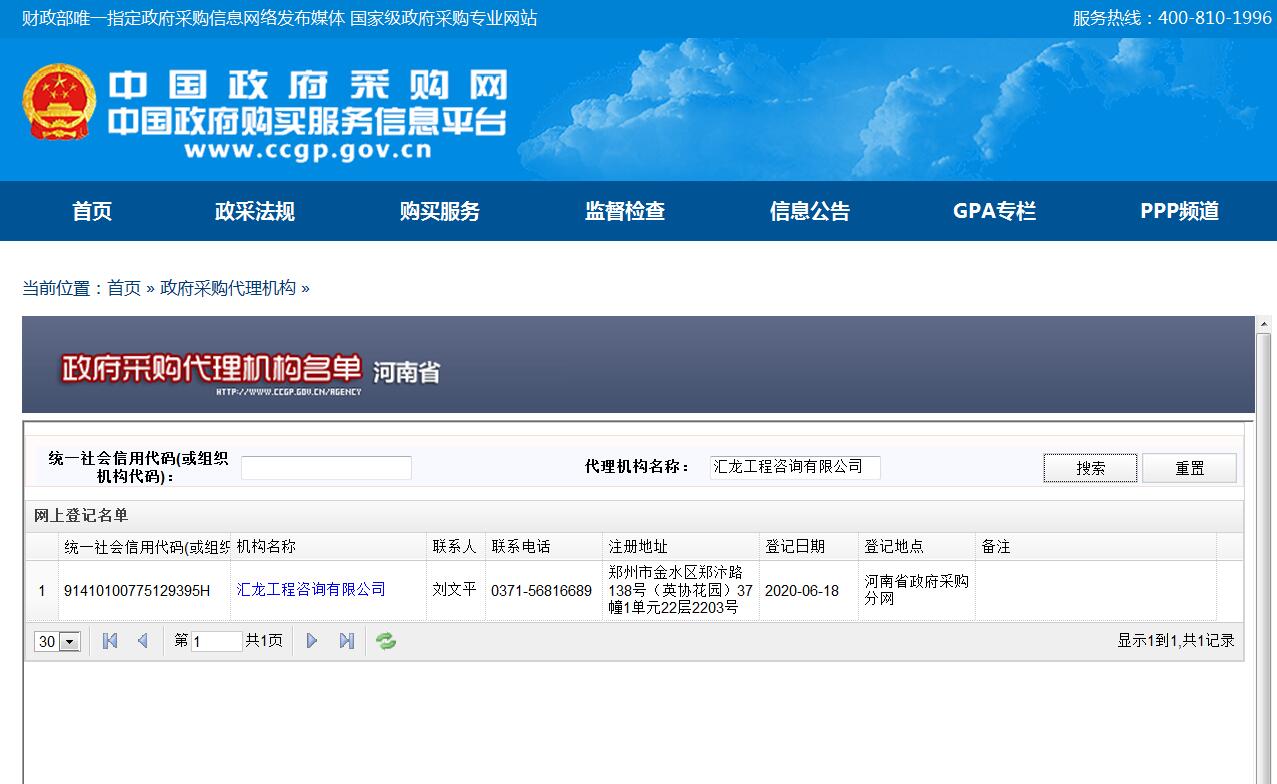Open 首页 in the navigation bar

(92, 211)
